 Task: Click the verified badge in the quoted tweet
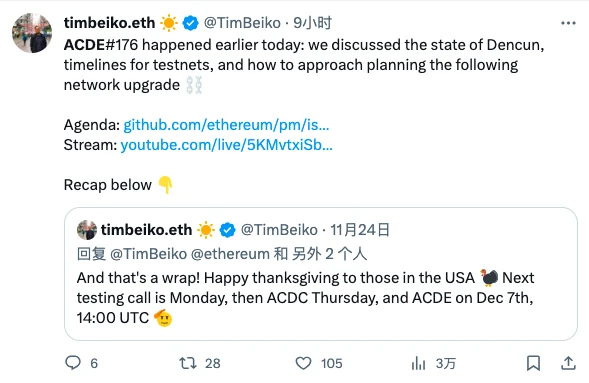coord(227,230)
